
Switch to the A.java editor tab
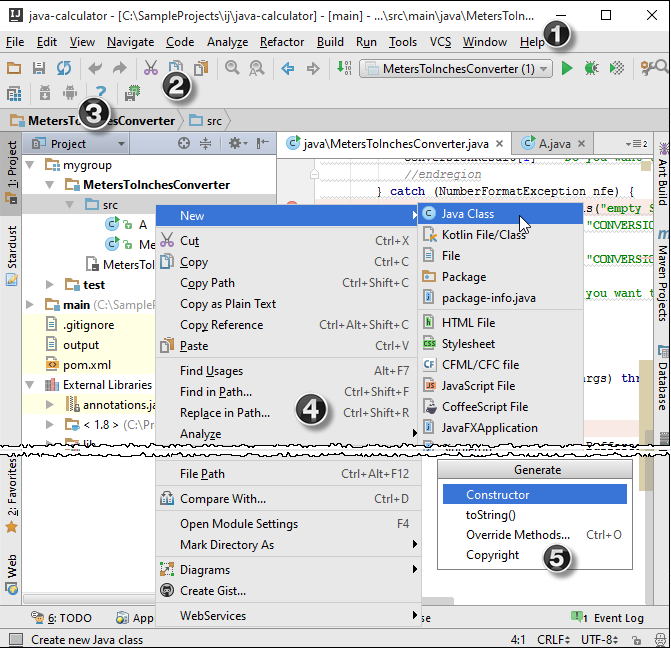pos(554,144)
